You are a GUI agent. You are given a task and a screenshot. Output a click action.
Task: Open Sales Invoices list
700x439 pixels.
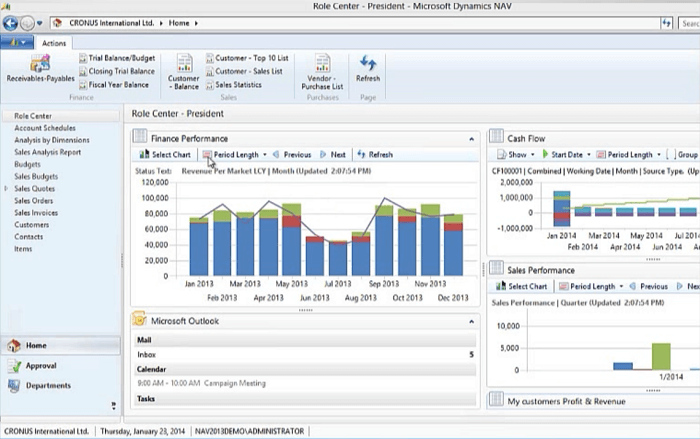click(36, 213)
